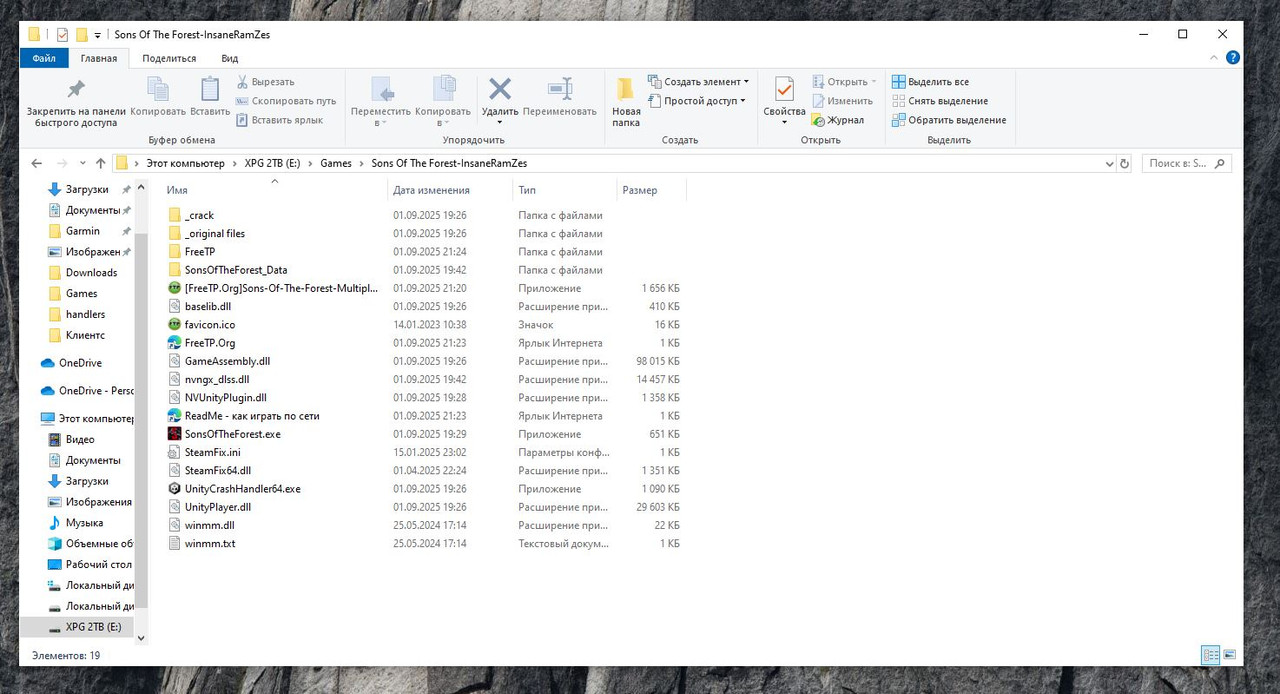Click Select all (Выделить все) button
The height and width of the screenshot is (694, 1280).
tap(930, 82)
